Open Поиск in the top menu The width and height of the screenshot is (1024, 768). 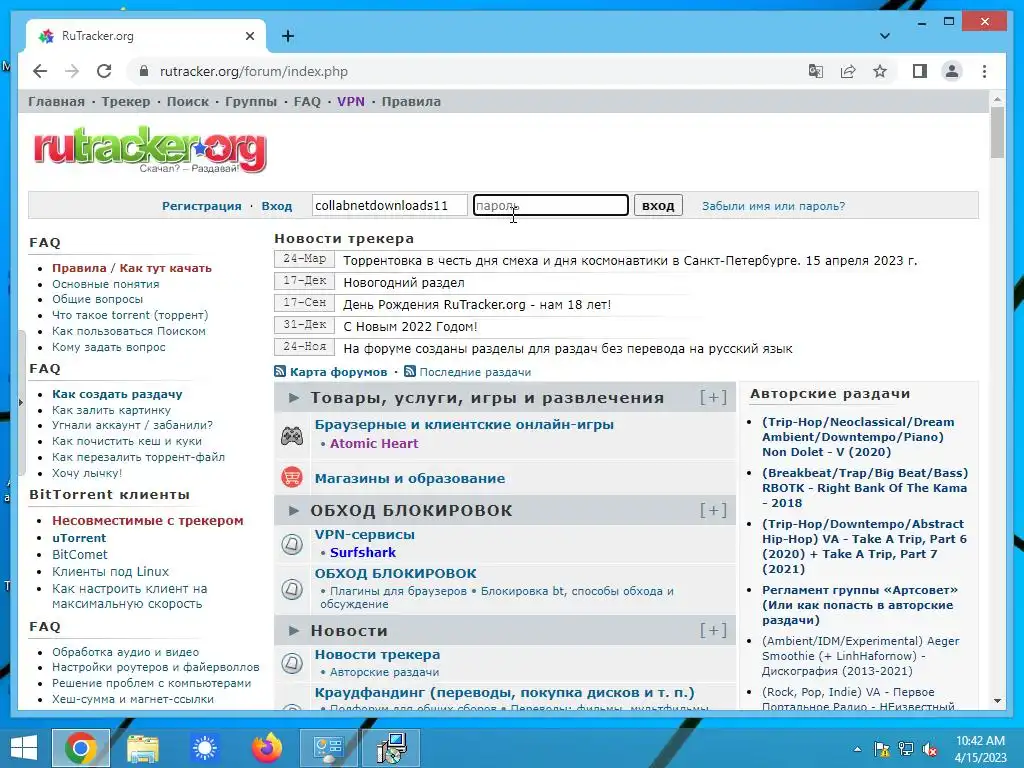tap(187, 101)
